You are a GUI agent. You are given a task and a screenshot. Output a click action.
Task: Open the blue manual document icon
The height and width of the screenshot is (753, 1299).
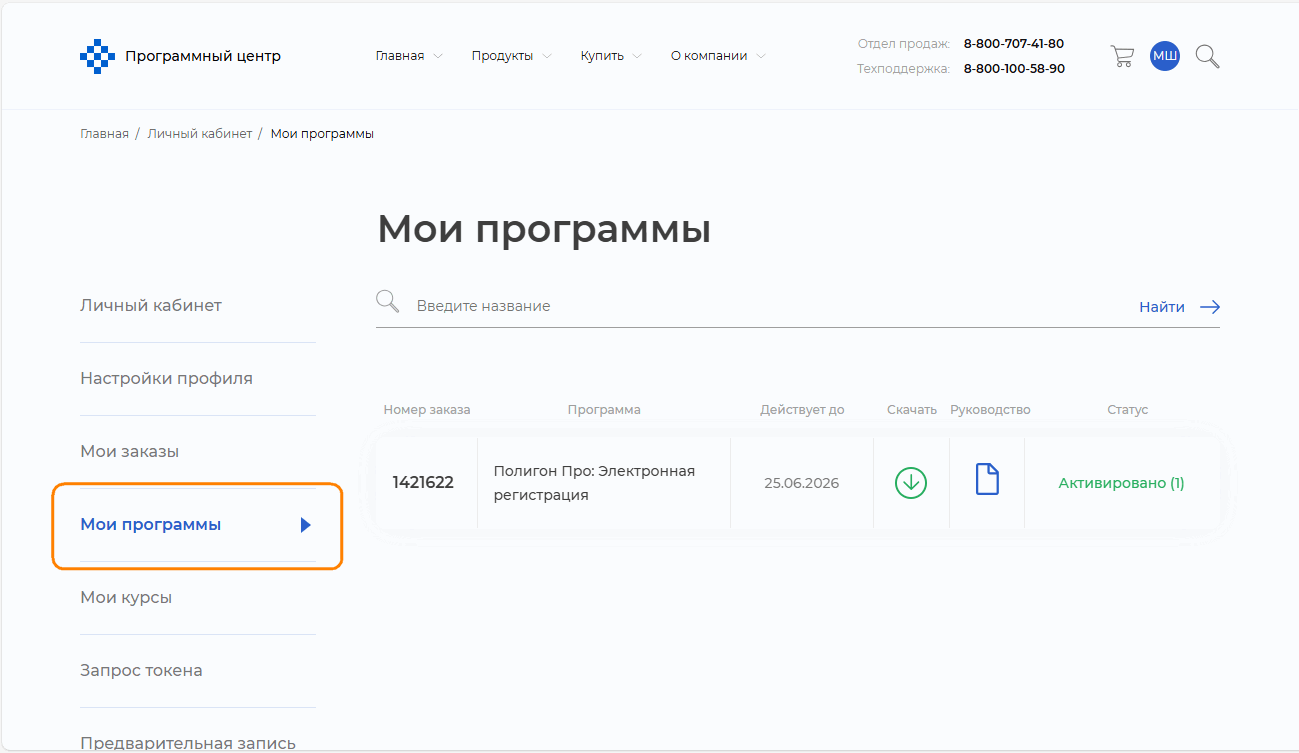pos(987,479)
